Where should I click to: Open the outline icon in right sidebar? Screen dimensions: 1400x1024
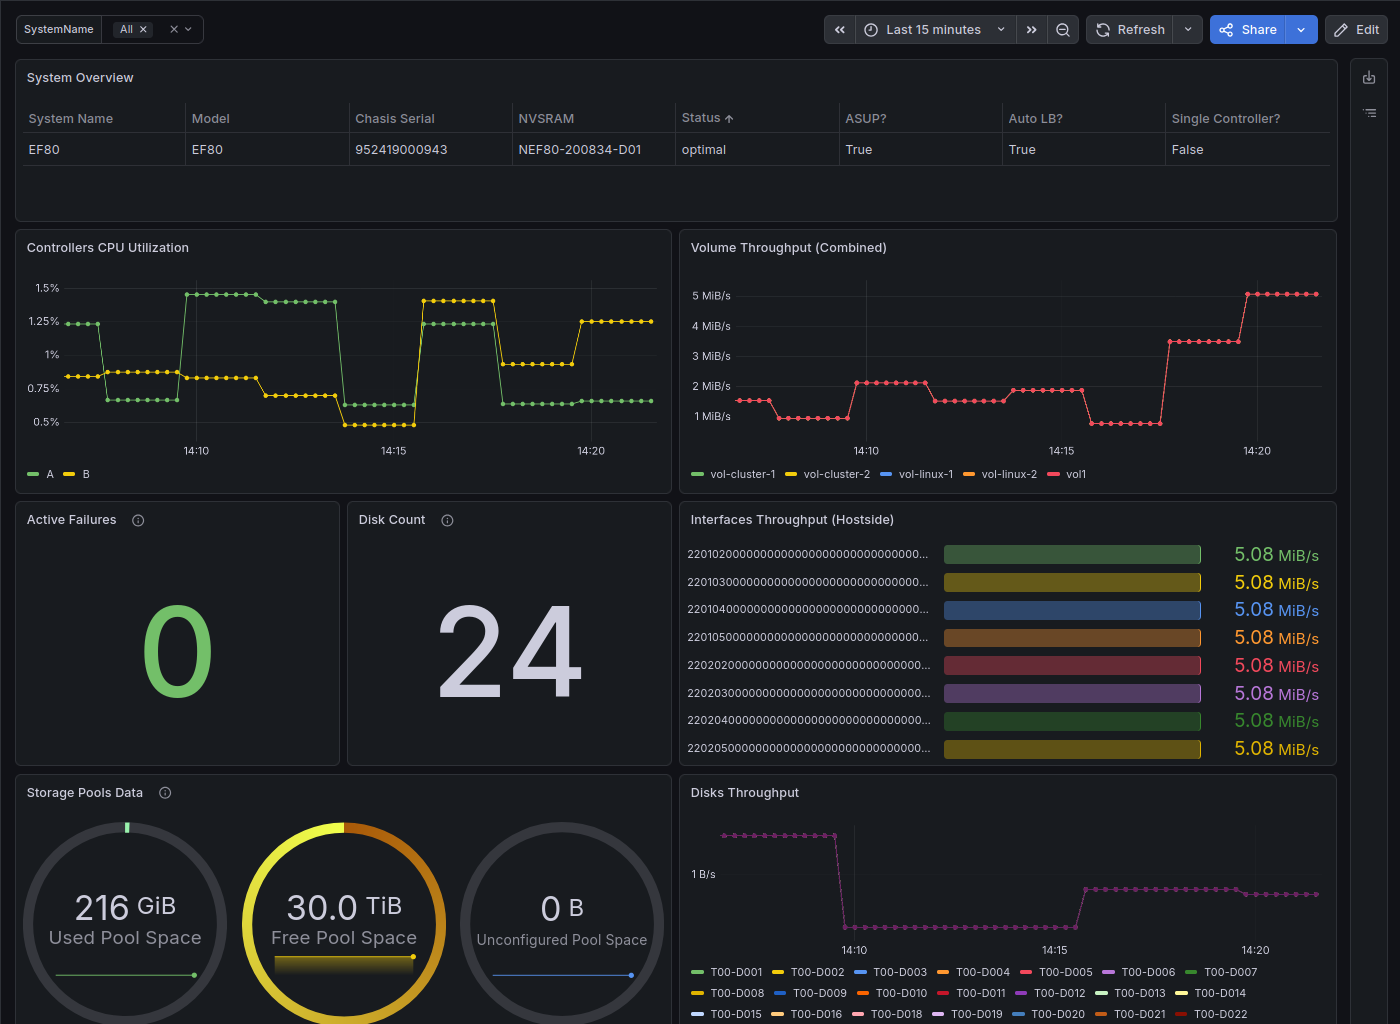click(x=1369, y=113)
